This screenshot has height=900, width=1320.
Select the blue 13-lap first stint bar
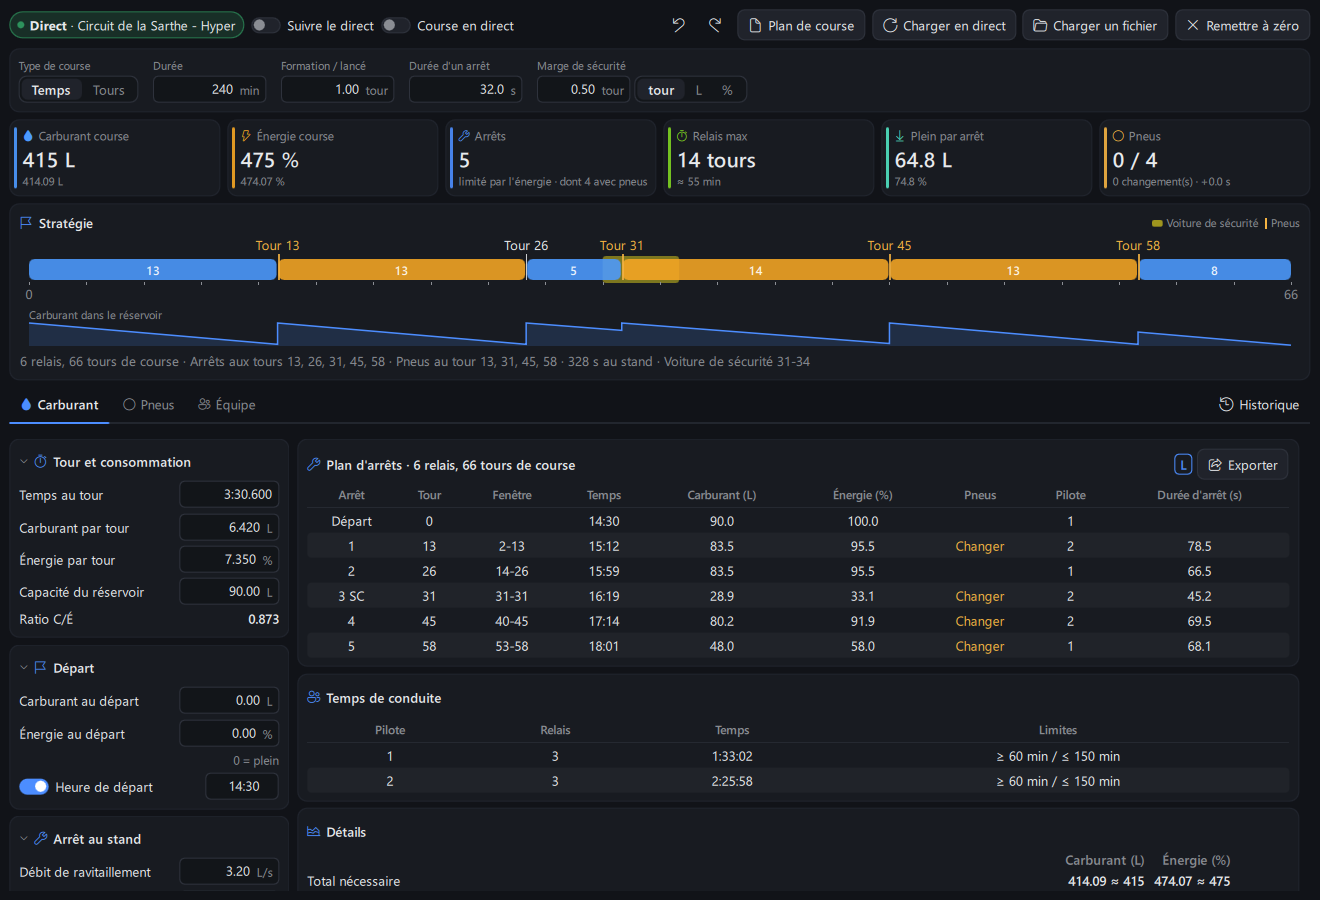coord(153,270)
